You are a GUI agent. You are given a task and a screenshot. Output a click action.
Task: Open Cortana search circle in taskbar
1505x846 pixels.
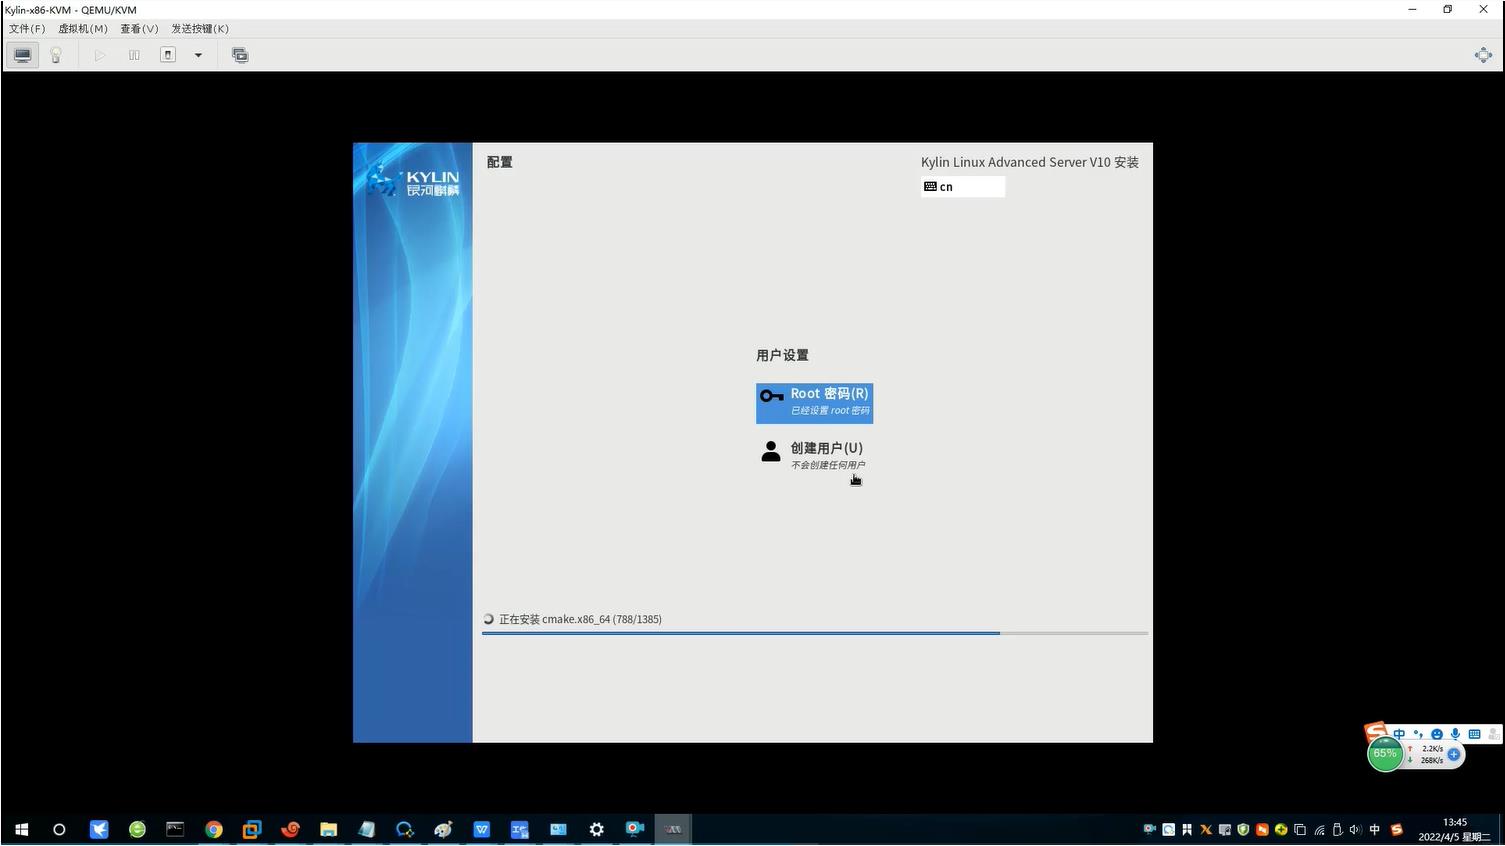[59, 829]
